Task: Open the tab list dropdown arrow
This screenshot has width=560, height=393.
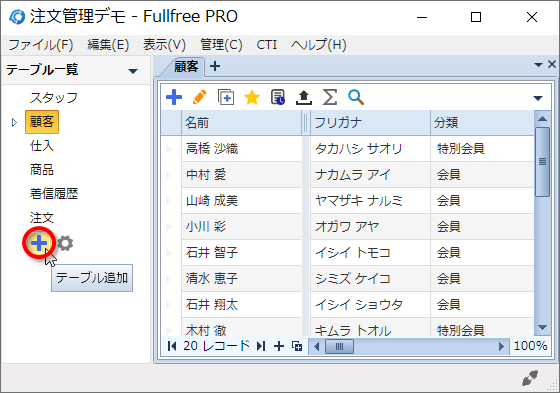Action: coord(539,65)
